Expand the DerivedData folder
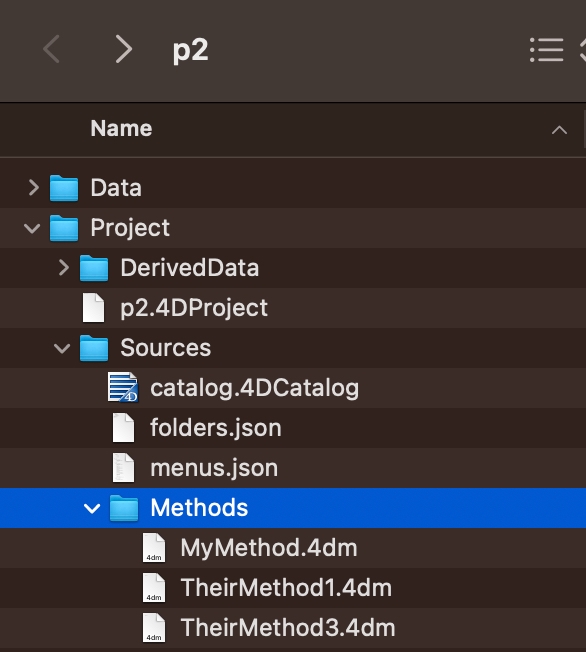This screenshot has width=586, height=652. pos(64,267)
